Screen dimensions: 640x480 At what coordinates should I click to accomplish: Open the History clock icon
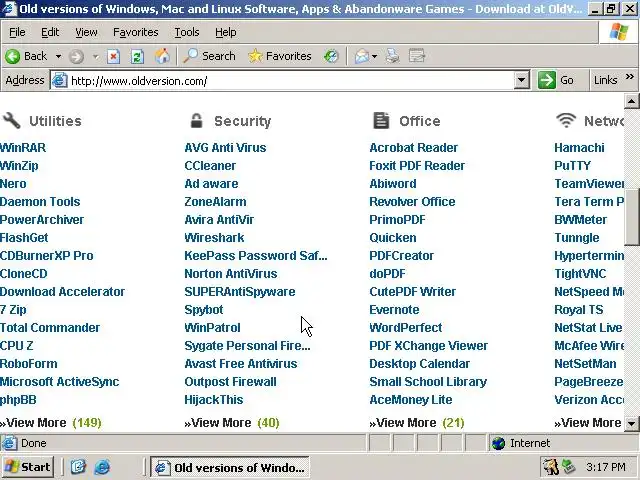(331, 56)
